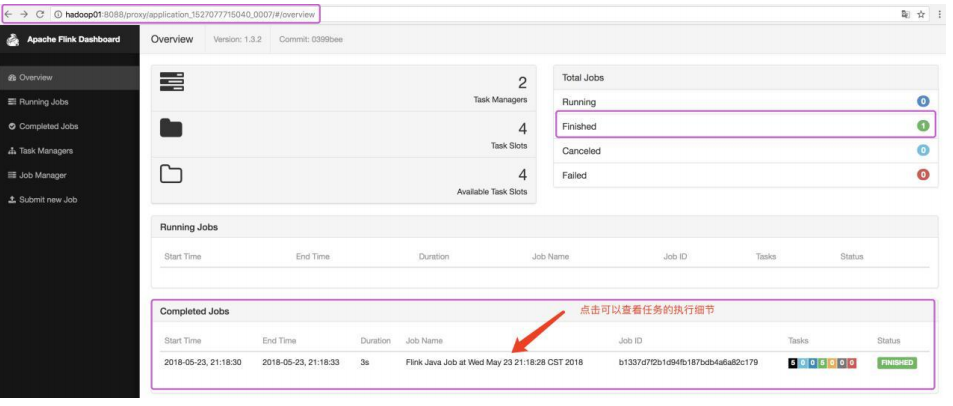953x406 pixels.
Task: Open the Flink Java Job completed job entry
Action: click(x=494, y=362)
